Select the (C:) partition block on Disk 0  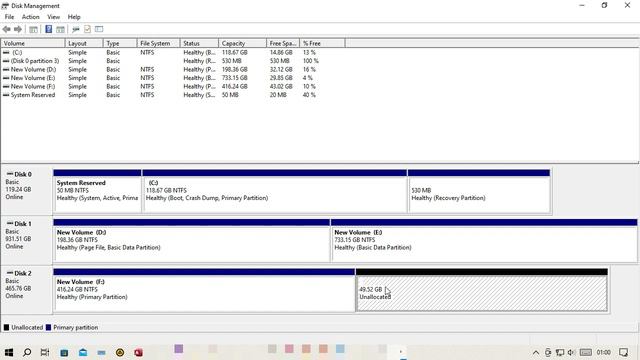275,191
